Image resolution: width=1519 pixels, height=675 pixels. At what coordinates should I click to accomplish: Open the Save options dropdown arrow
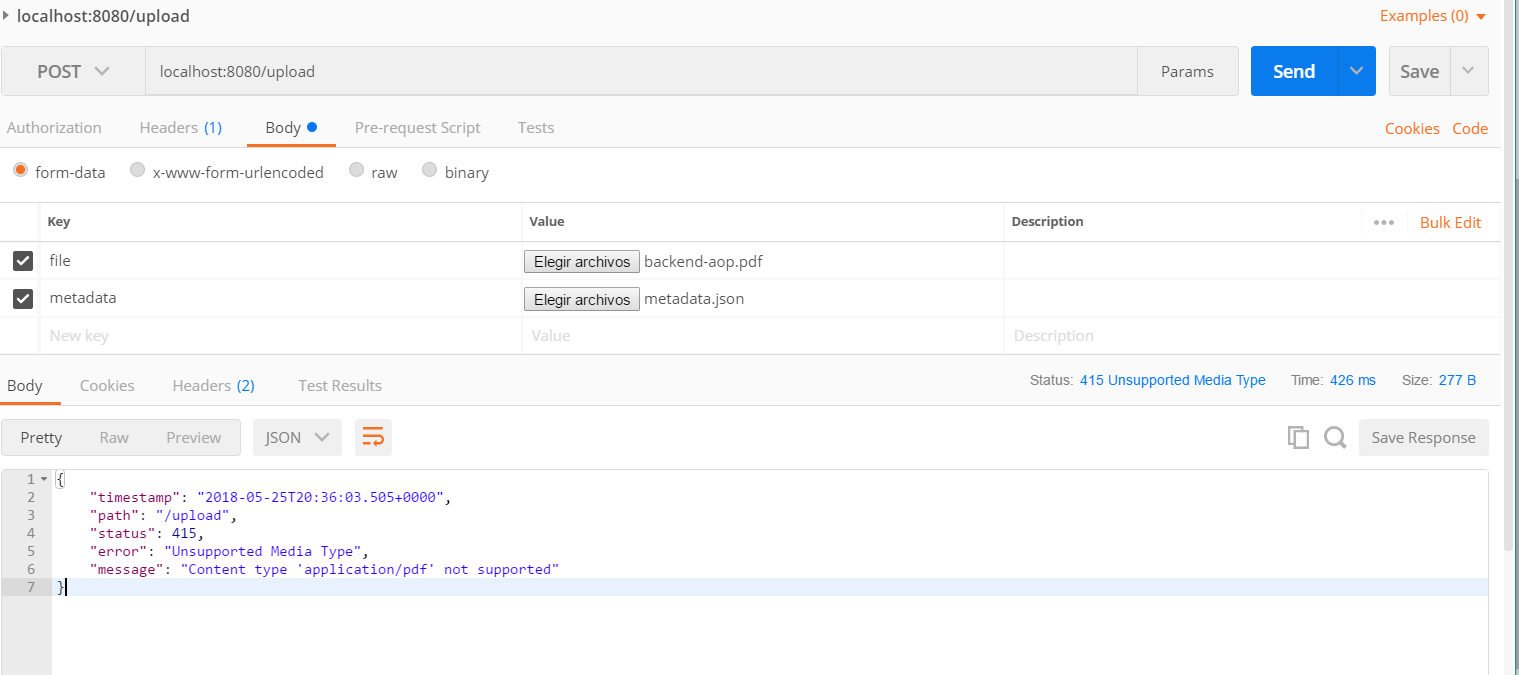1468,71
